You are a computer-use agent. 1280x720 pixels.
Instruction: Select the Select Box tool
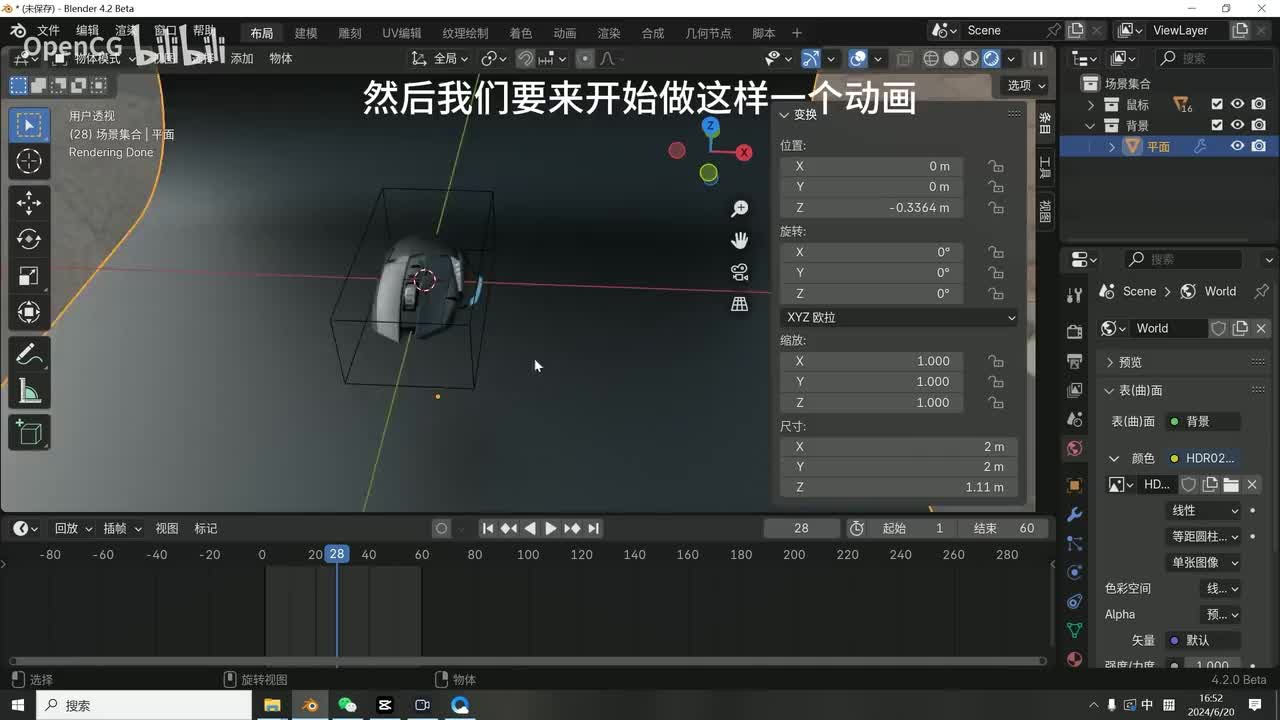pos(29,125)
